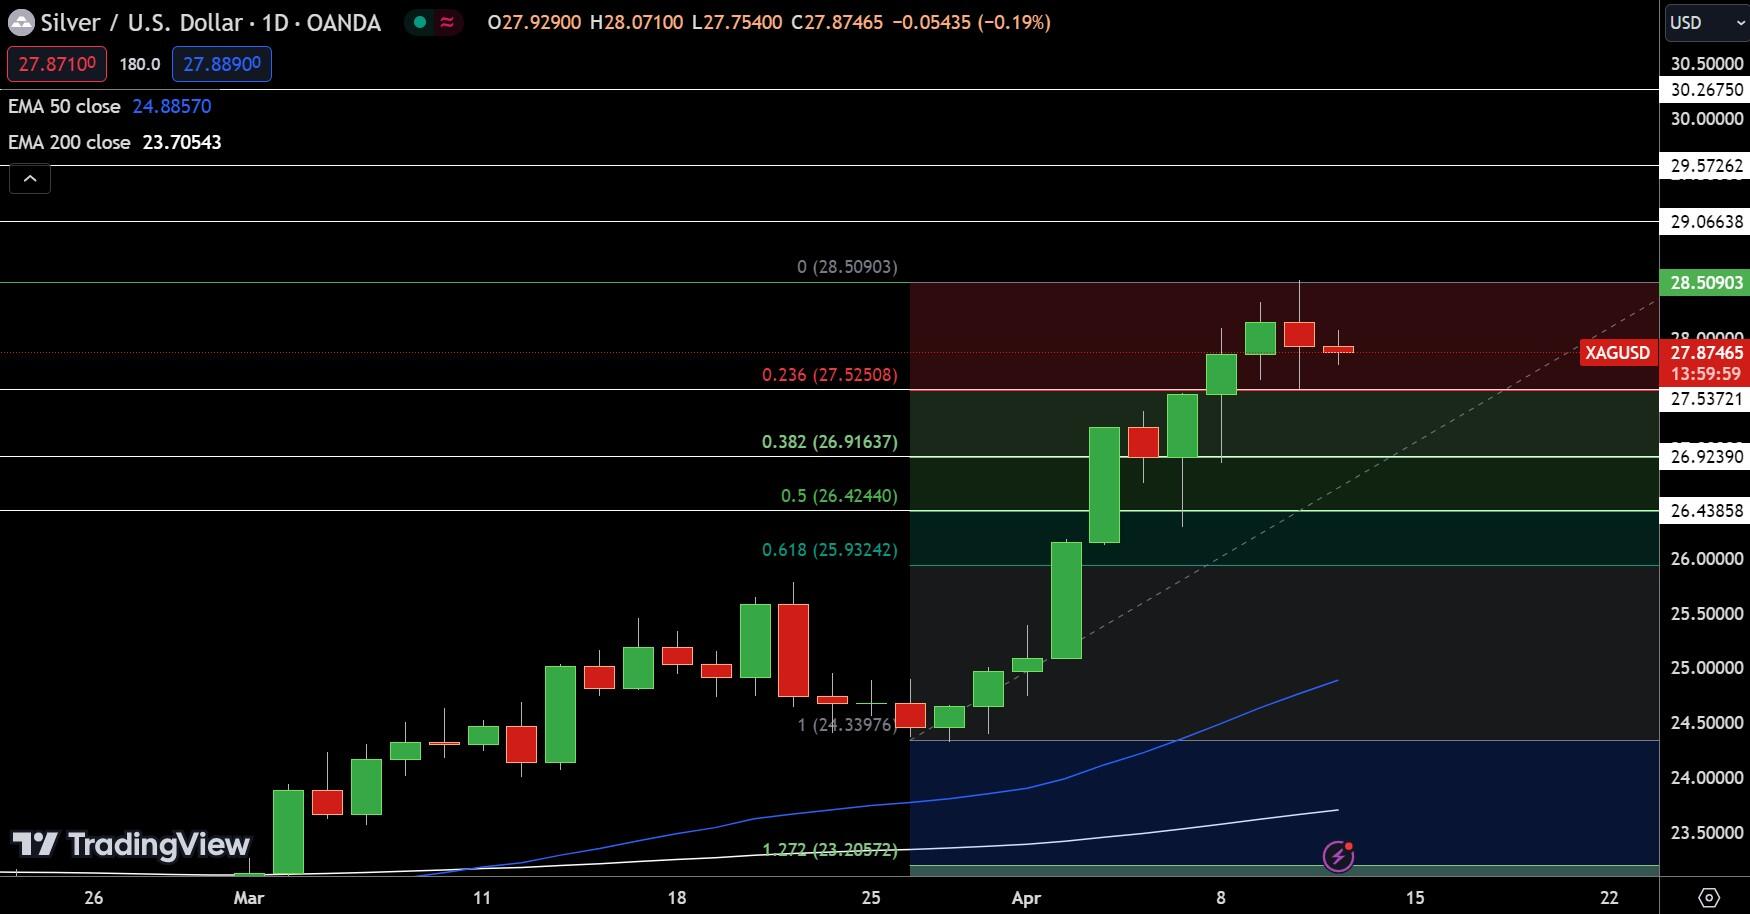The image size is (1750, 914).
Task: Click the 29.06638 horizontal line label
Action: tap(1705, 222)
